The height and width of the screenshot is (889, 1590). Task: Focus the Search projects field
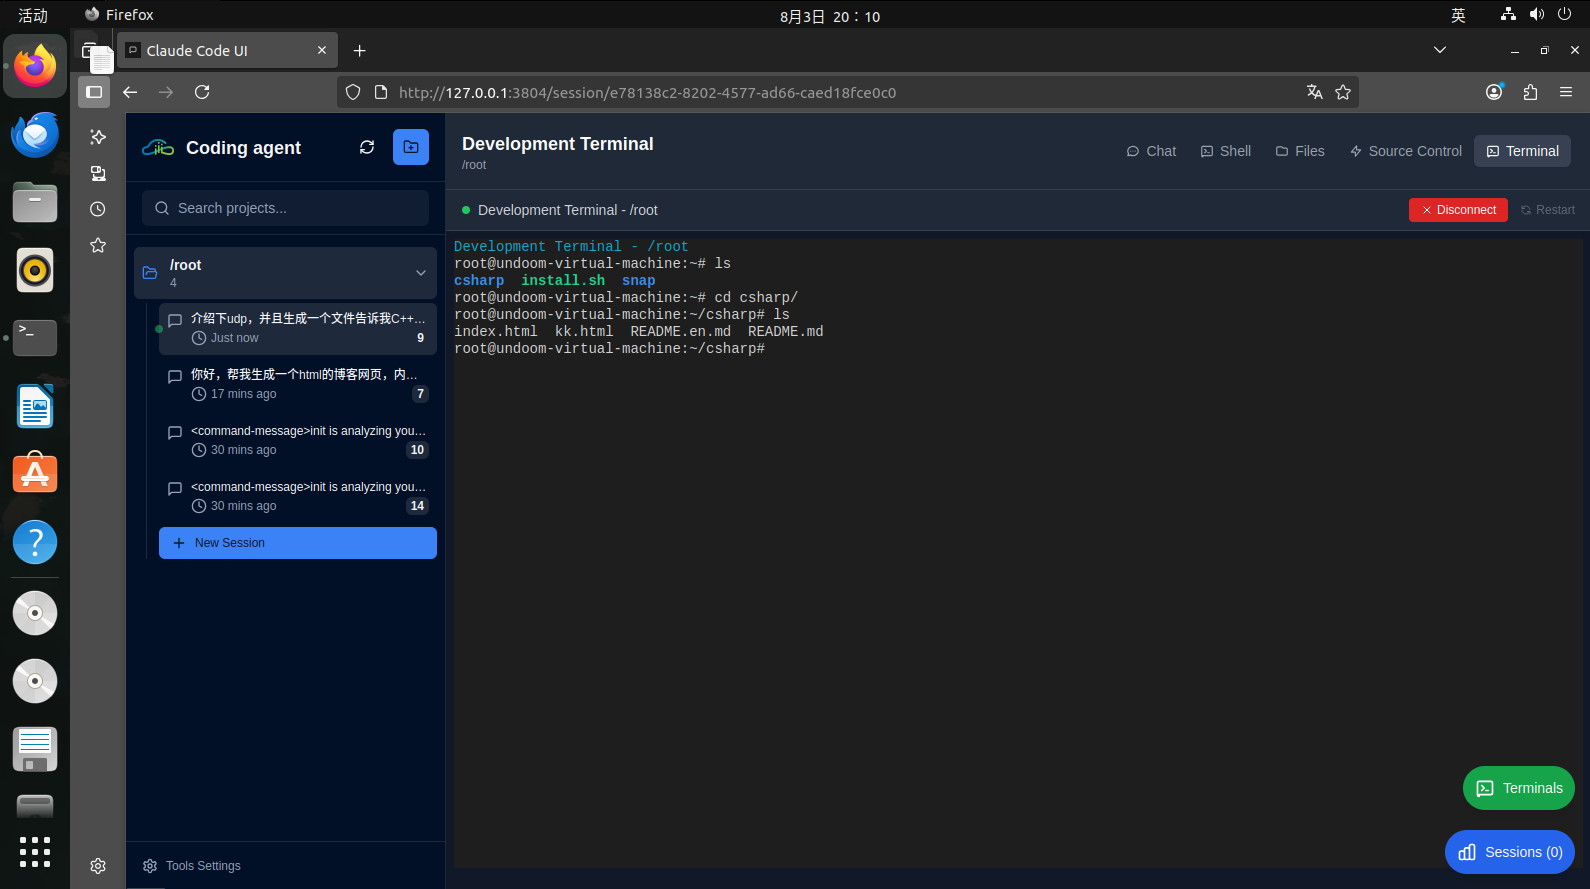coord(285,208)
